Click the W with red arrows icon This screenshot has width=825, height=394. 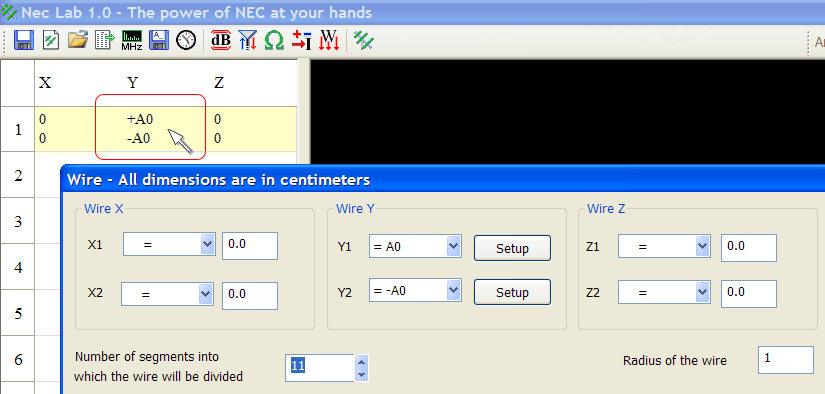pos(328,40)
